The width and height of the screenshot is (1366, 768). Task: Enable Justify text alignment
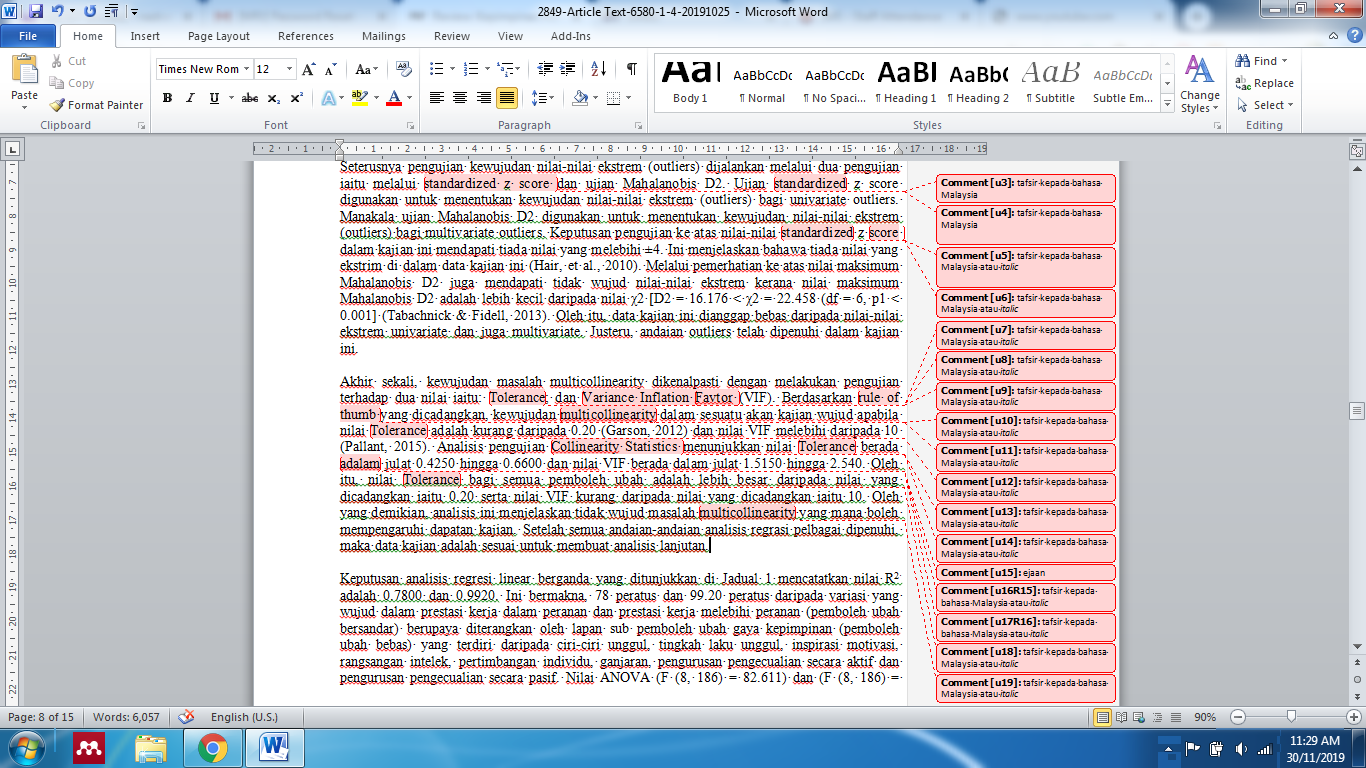click(507, 98)
